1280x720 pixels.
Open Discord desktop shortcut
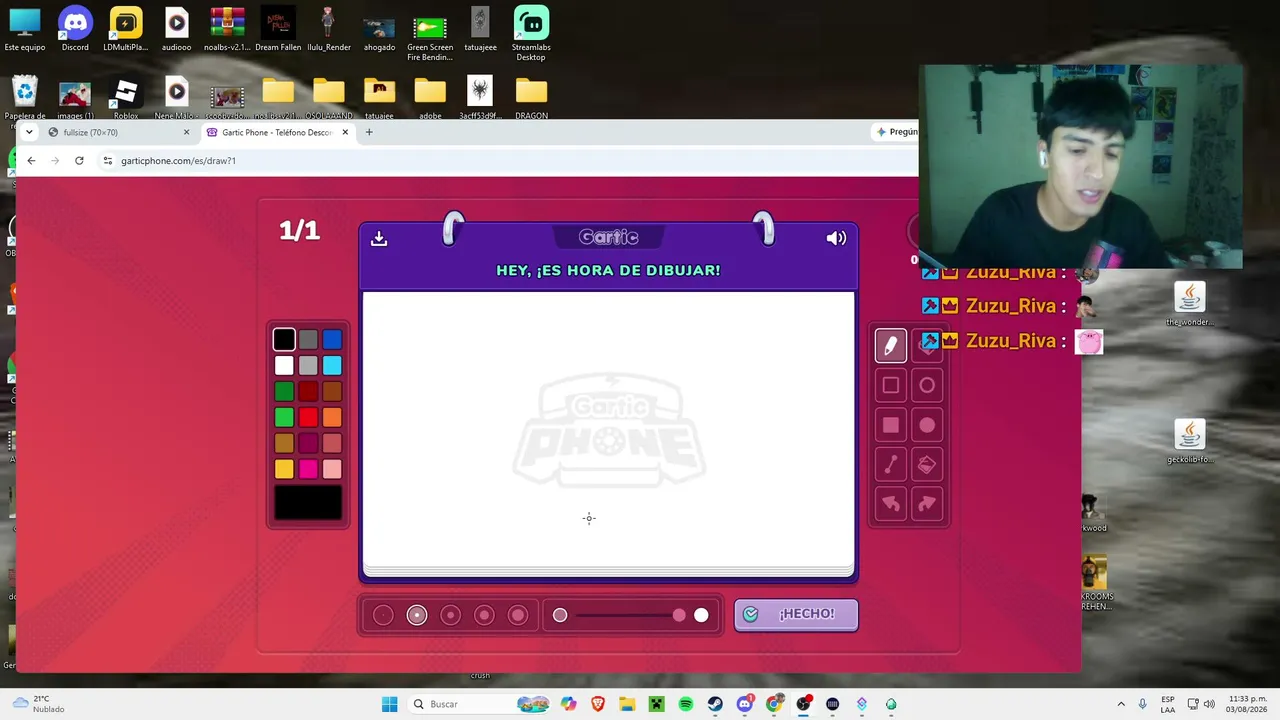(75, 29)
